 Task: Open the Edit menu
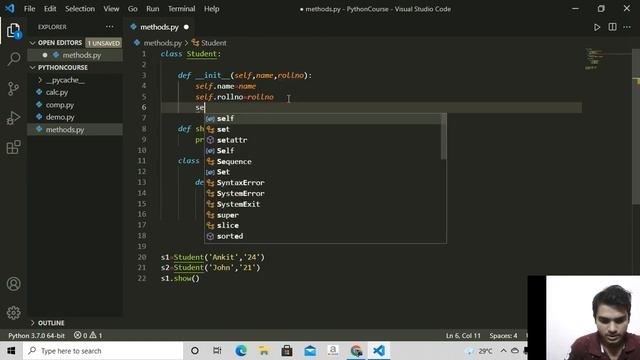50,9
